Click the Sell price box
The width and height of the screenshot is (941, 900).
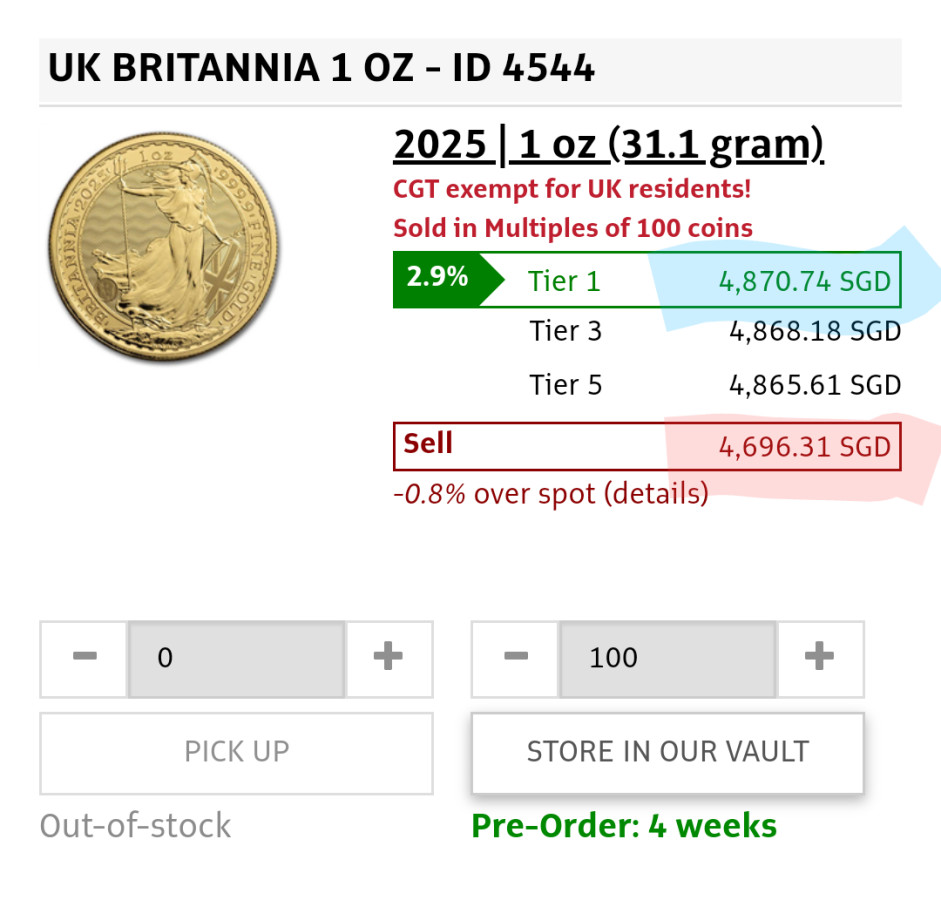(x=647, y=446)
